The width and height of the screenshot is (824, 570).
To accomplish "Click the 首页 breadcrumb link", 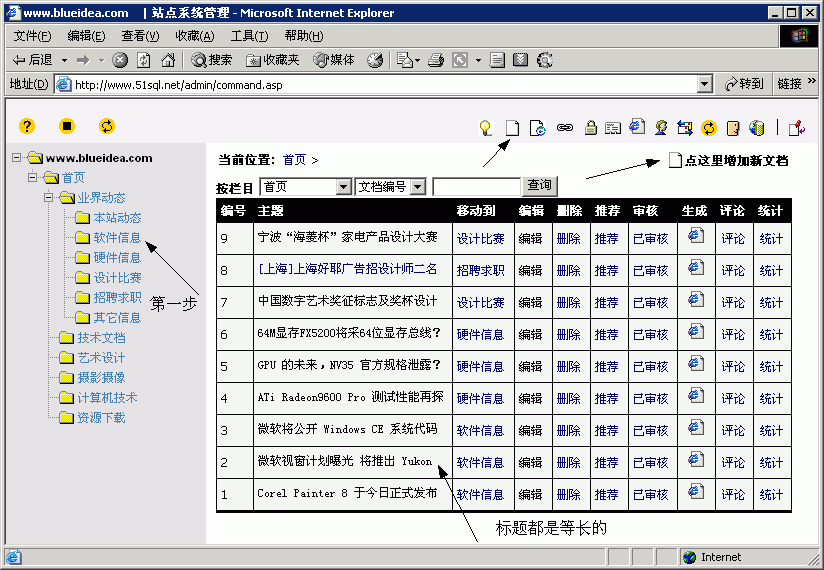I will tap(294, 160).
